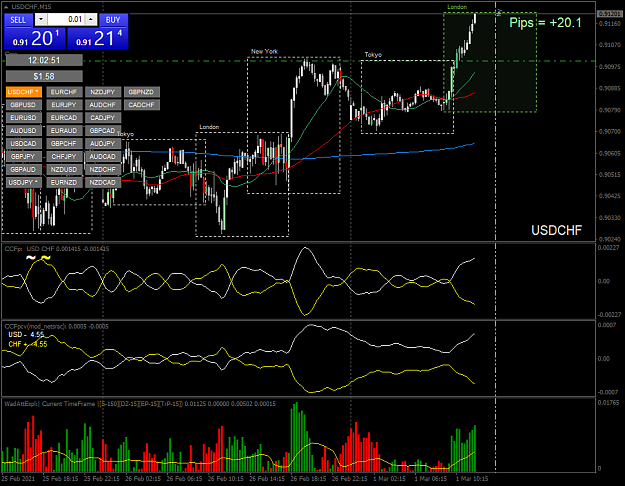Switch chart to EURJPY

[x=64, y=105]
